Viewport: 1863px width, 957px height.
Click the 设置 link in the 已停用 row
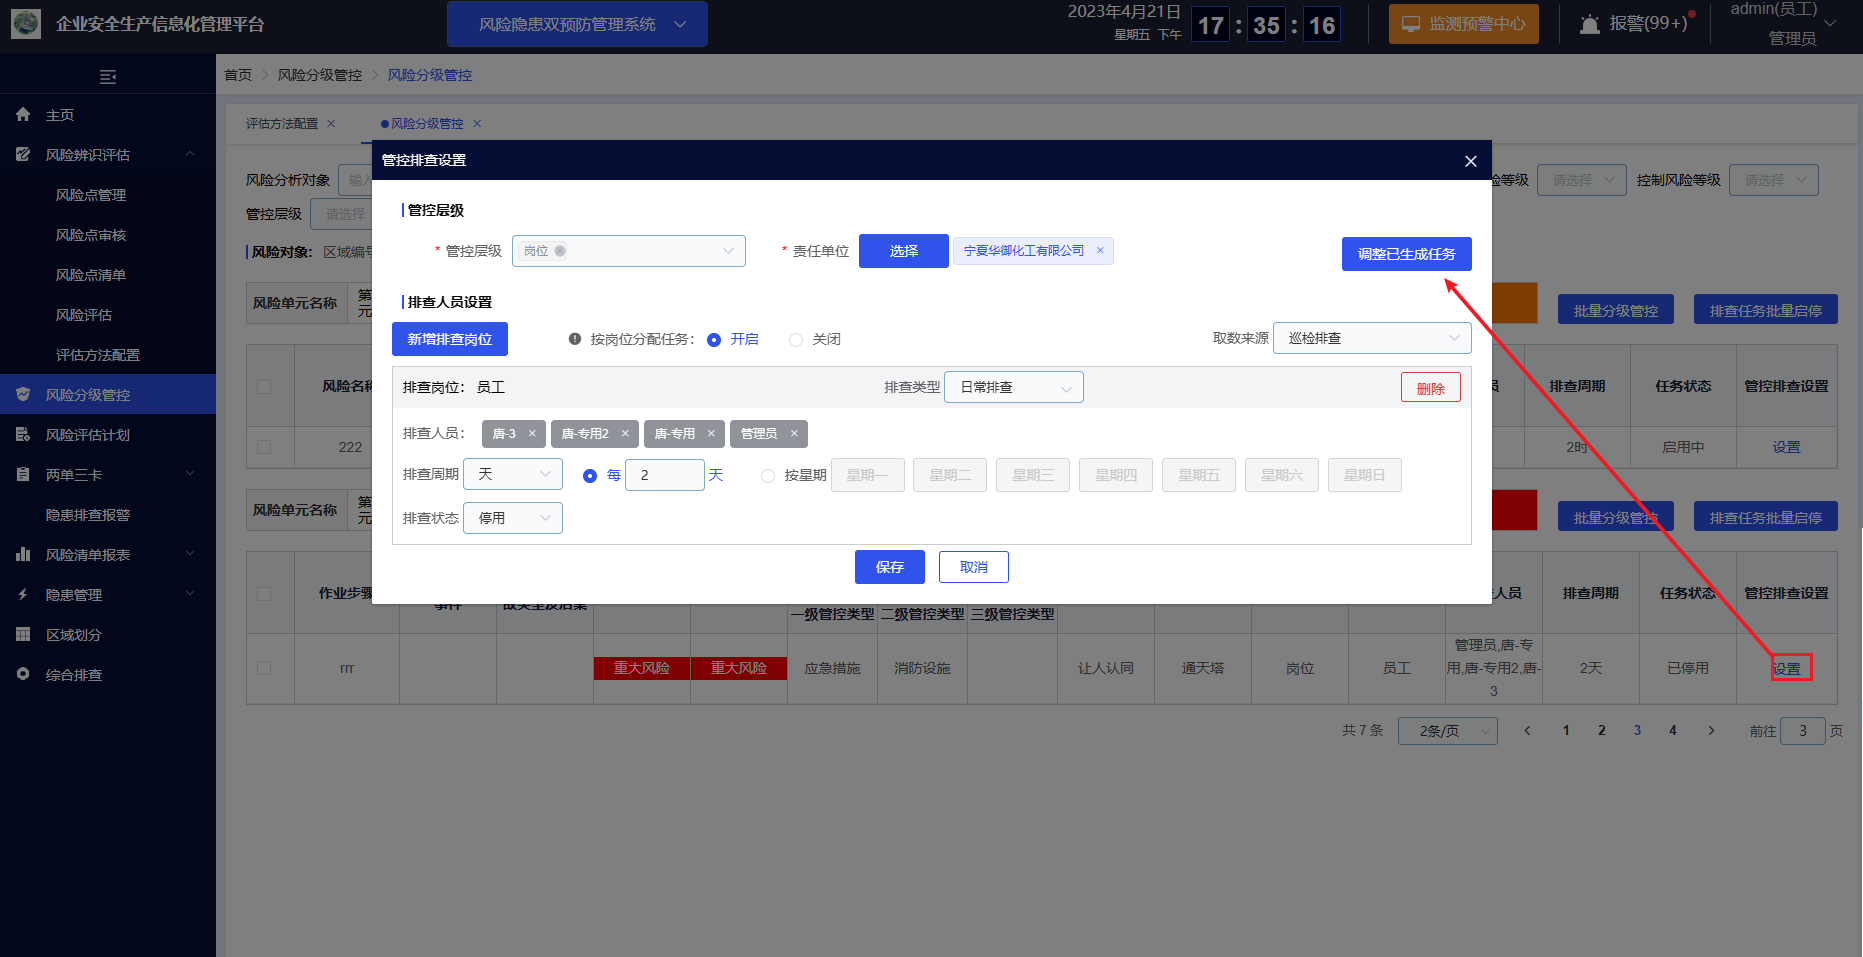coord(1787,669)
